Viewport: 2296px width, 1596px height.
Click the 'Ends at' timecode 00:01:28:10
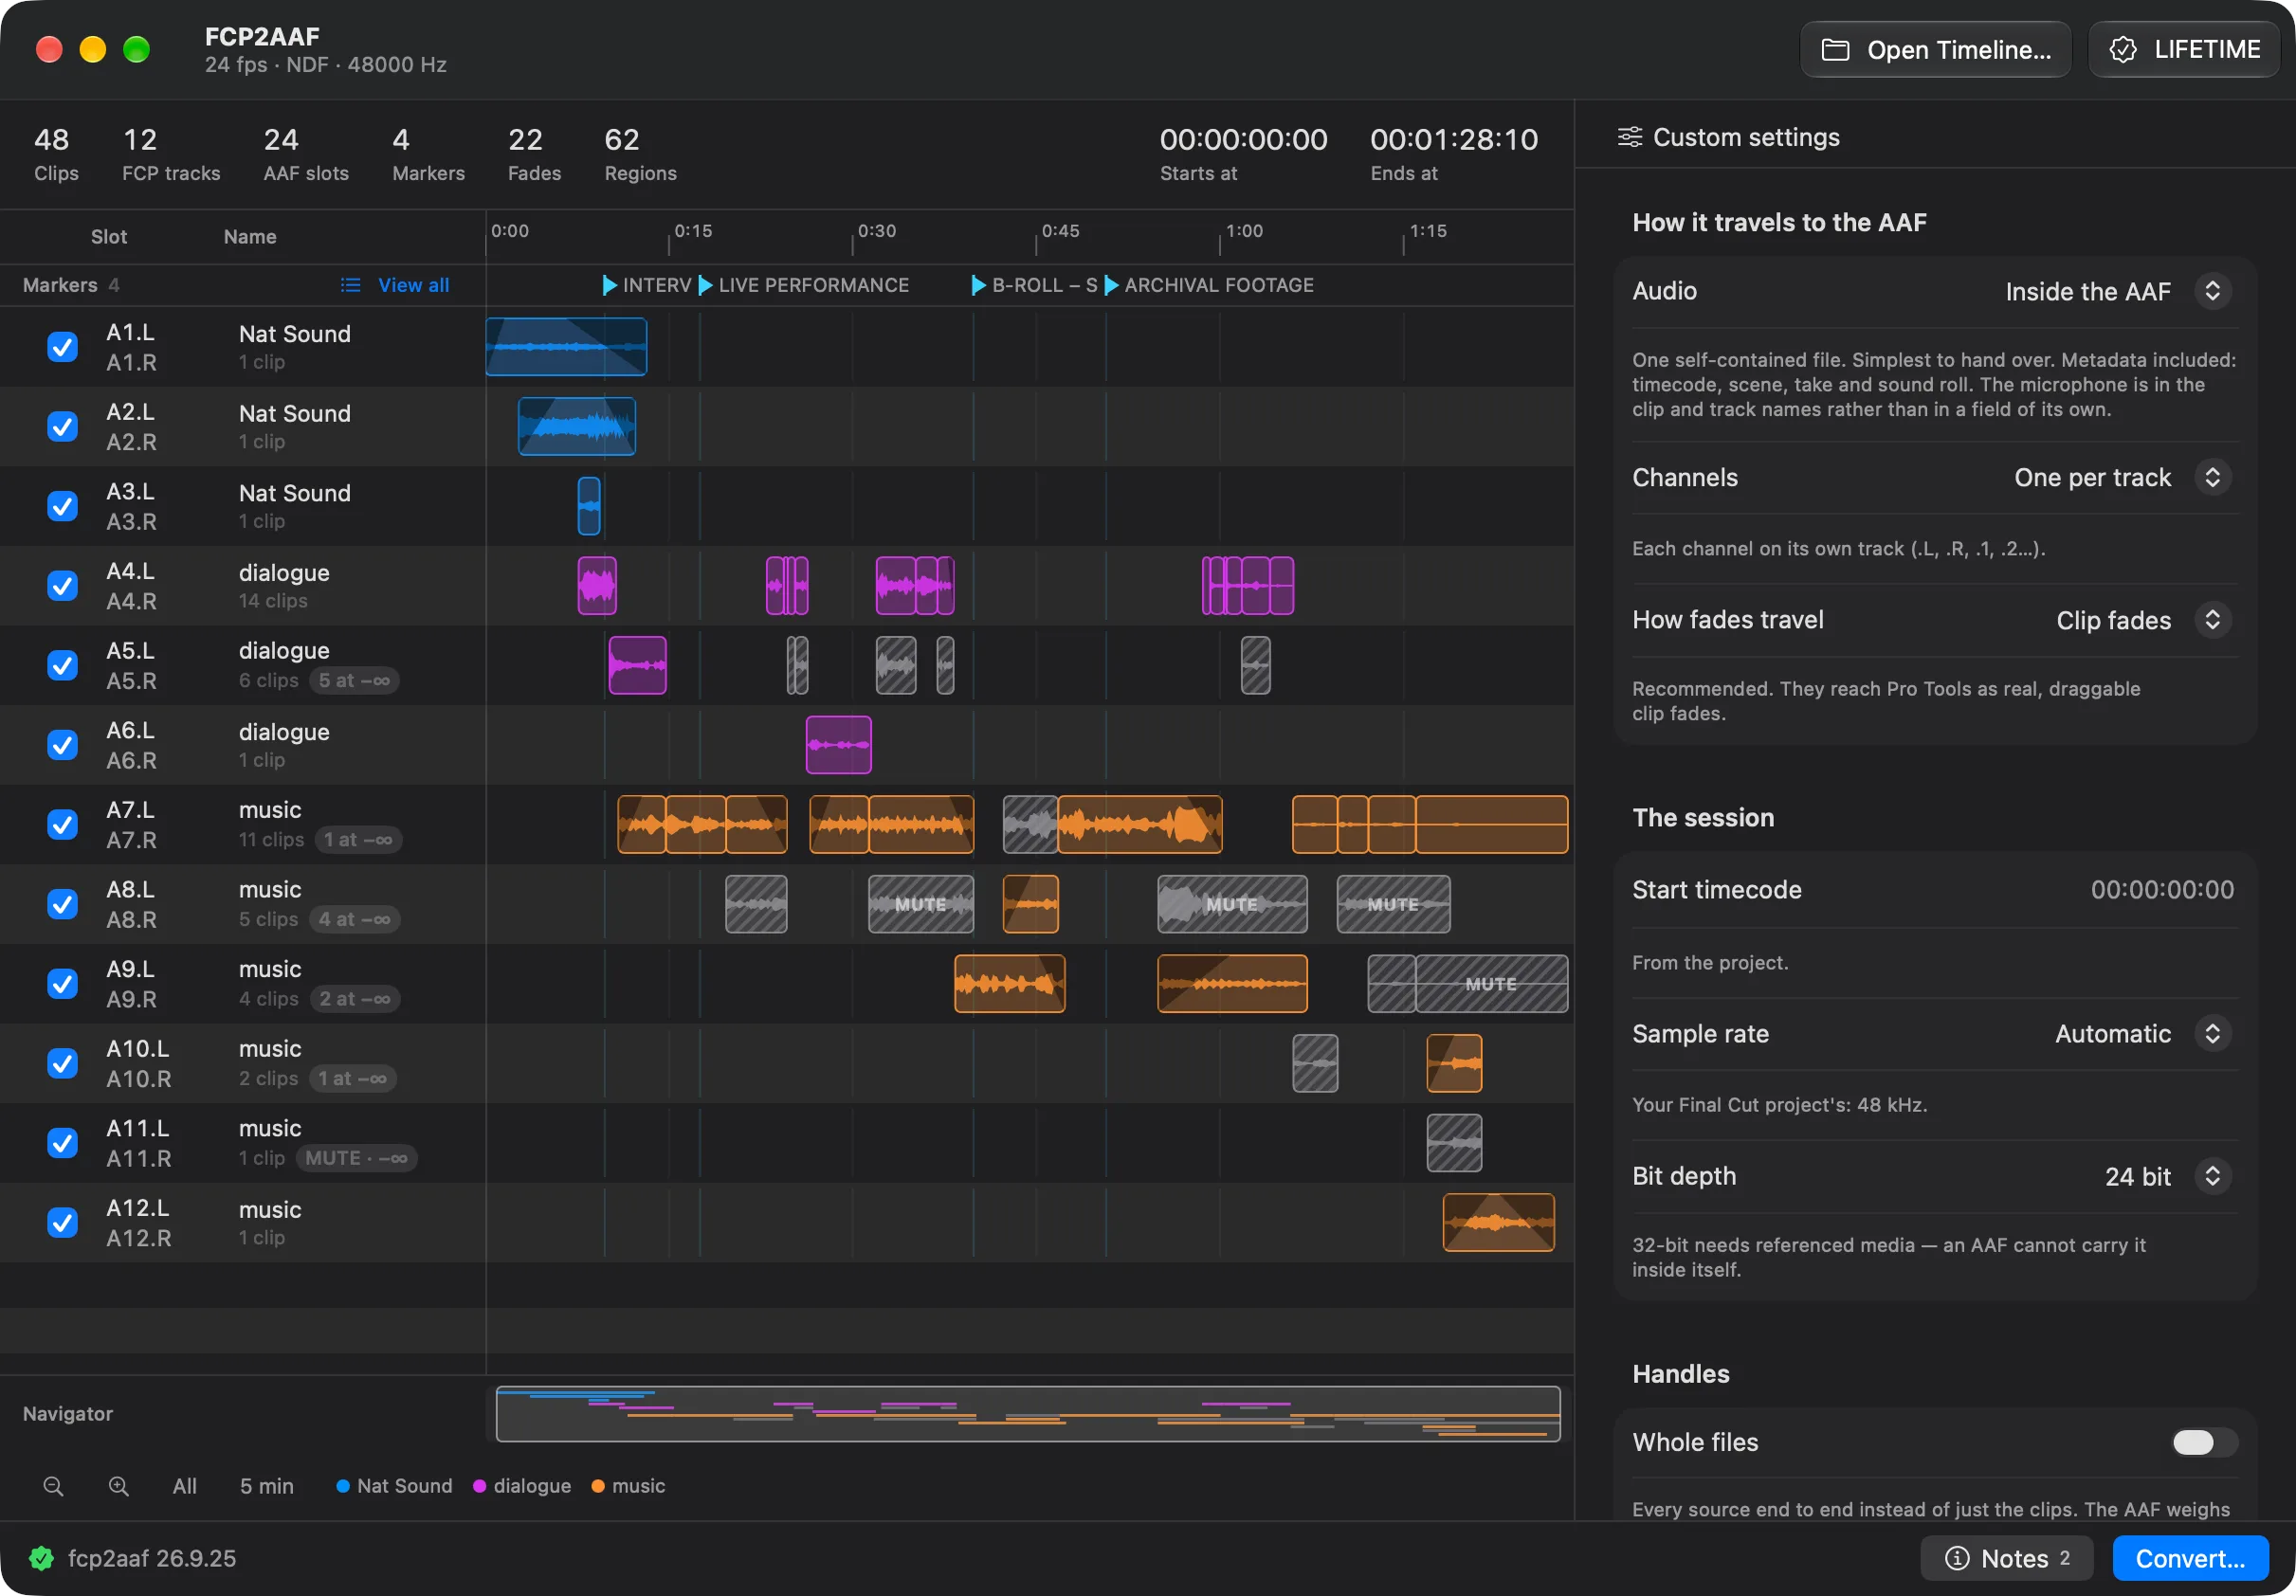(x=1453, y=140)
